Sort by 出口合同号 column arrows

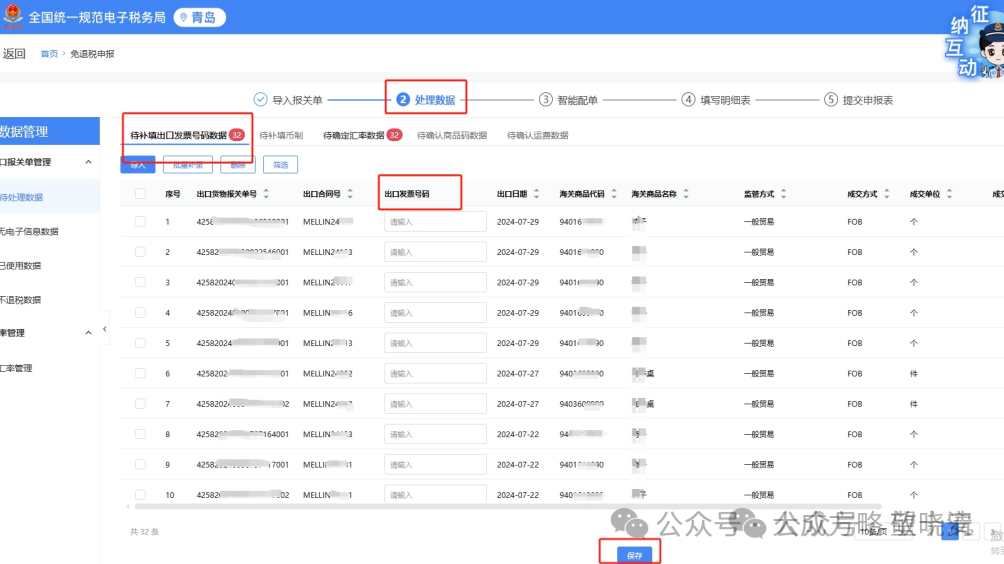pos(350,193)
